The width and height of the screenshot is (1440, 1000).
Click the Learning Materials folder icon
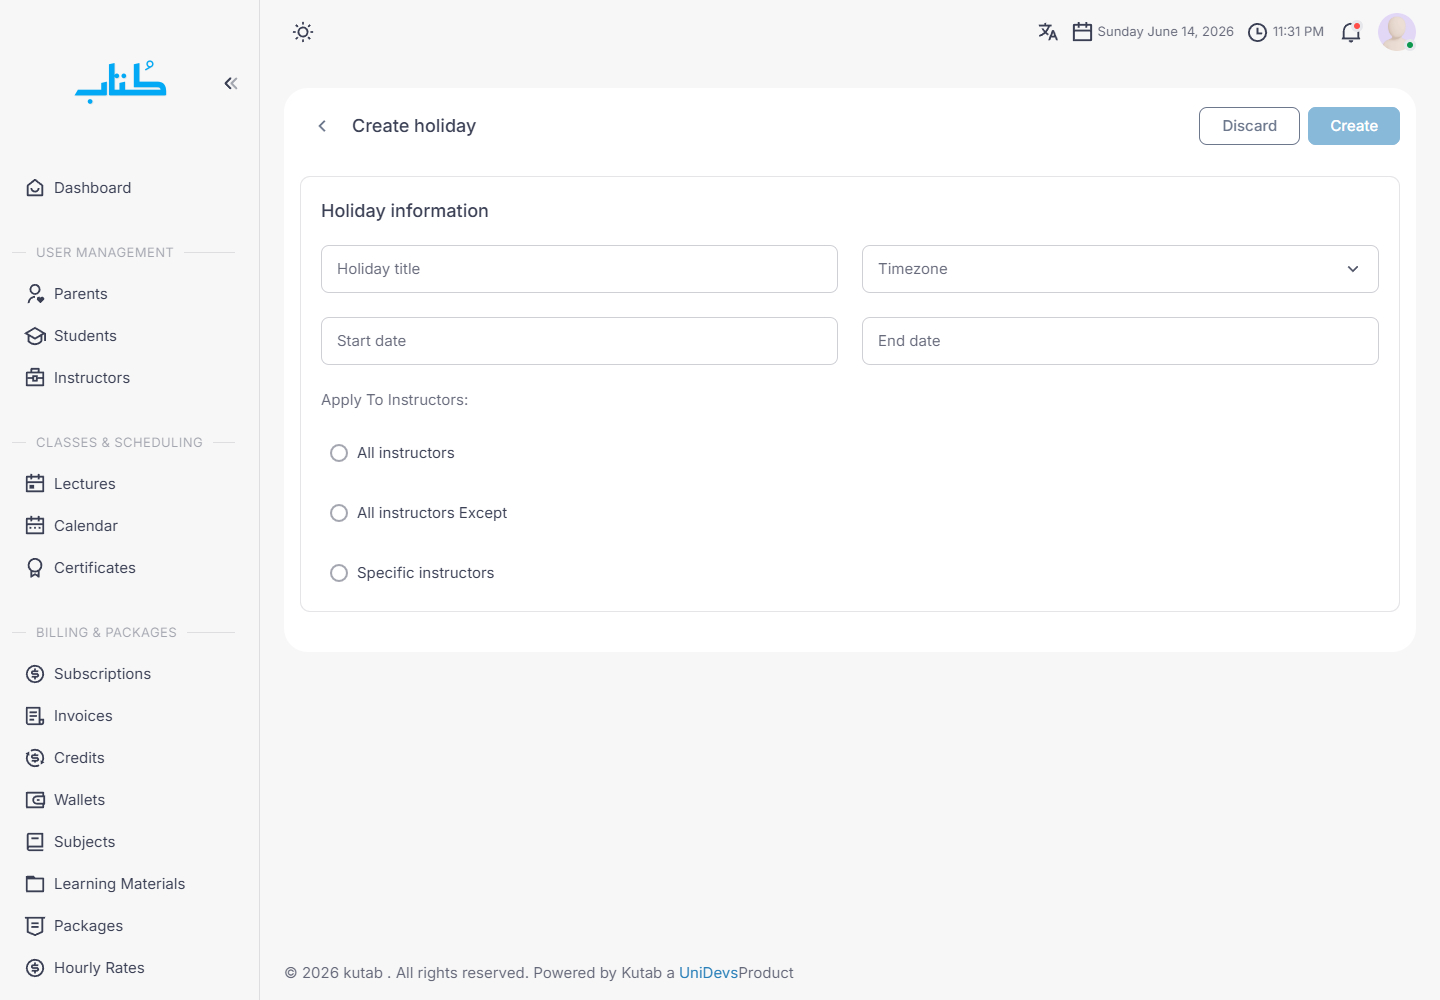tap(35, 884)
